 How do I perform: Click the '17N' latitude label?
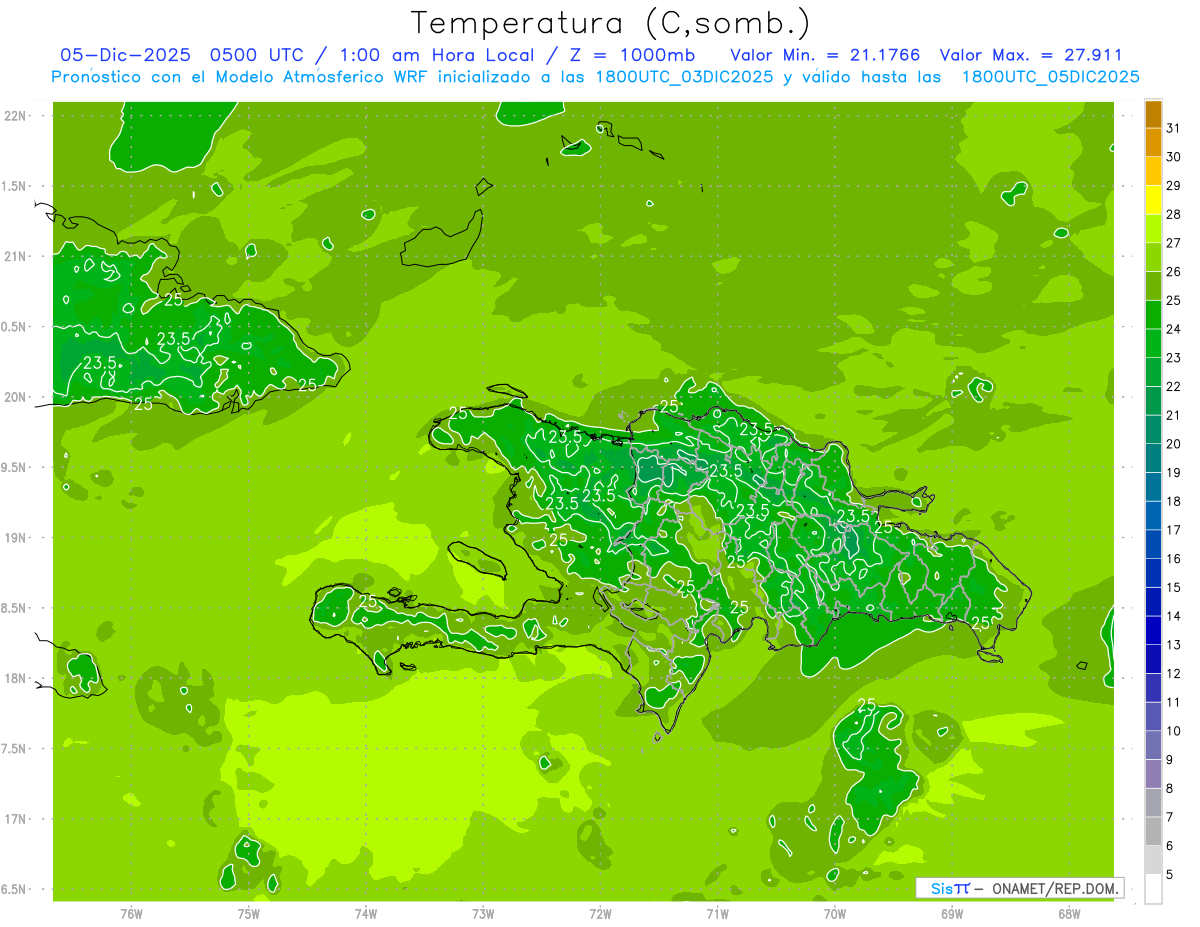click(x=16, y=819)
